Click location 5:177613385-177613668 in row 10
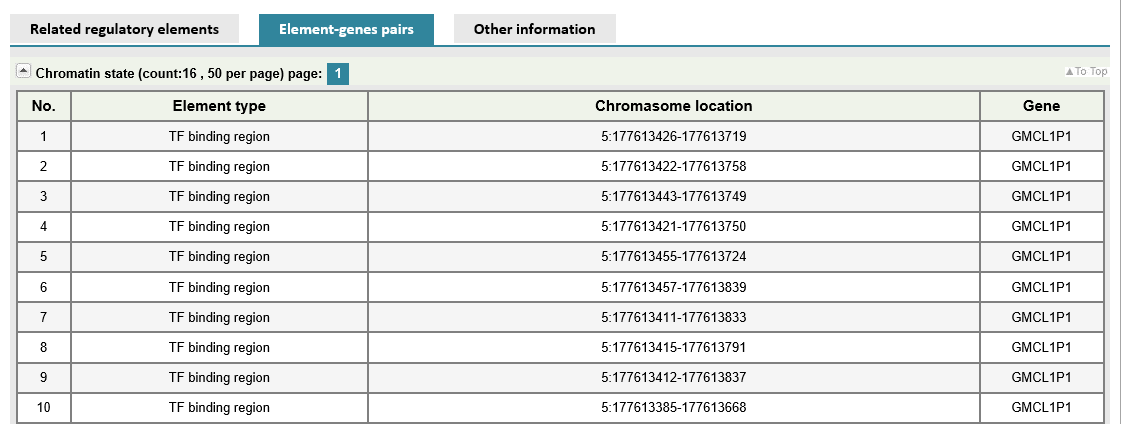 coord(673,408)
